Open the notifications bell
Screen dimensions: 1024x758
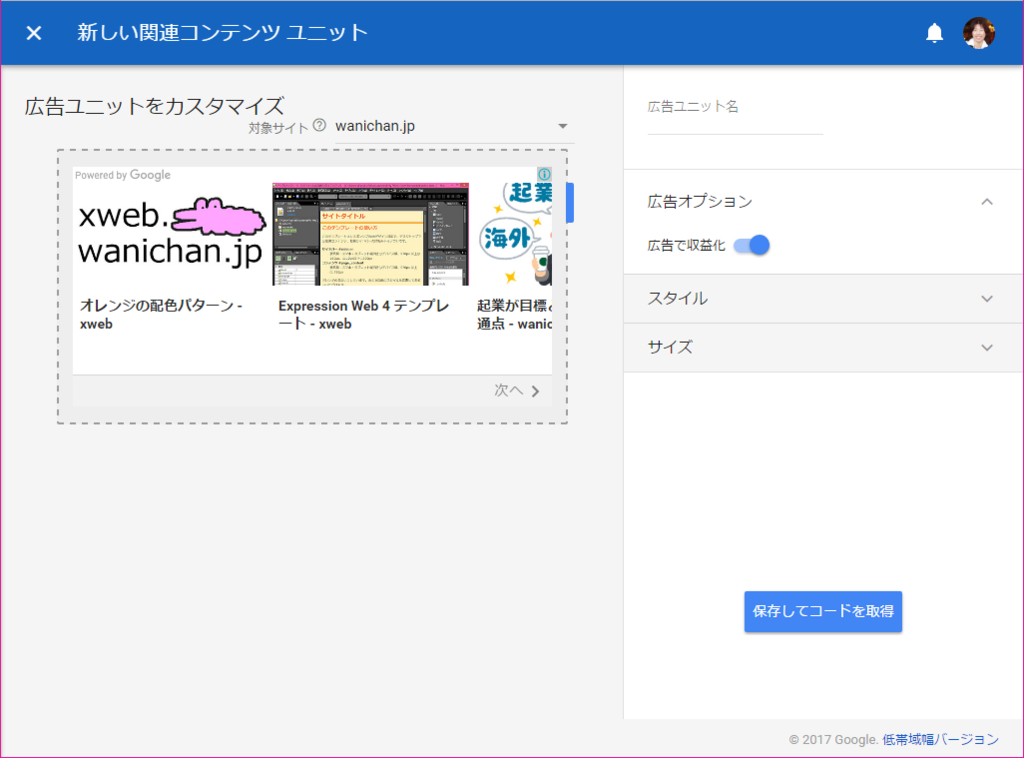click(935, 33)
